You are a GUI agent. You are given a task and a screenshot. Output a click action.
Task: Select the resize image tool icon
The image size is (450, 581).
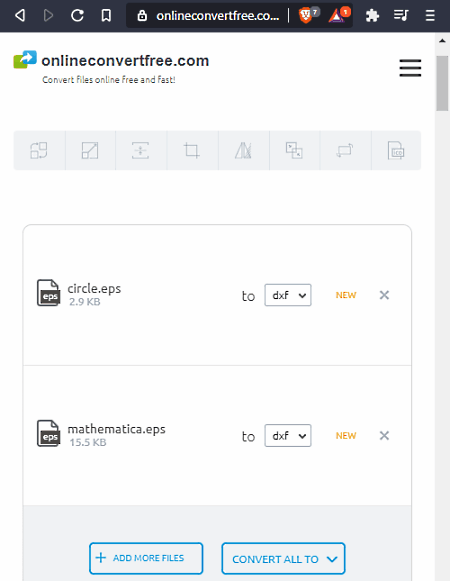coord(90,150)
